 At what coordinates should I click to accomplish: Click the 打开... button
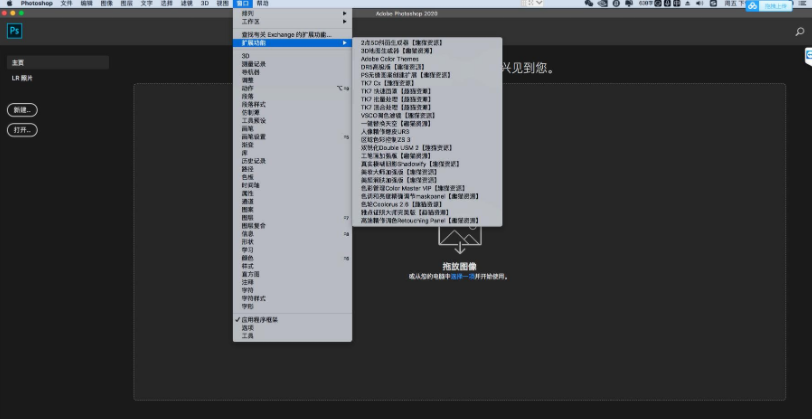click(x=22, y=130)
